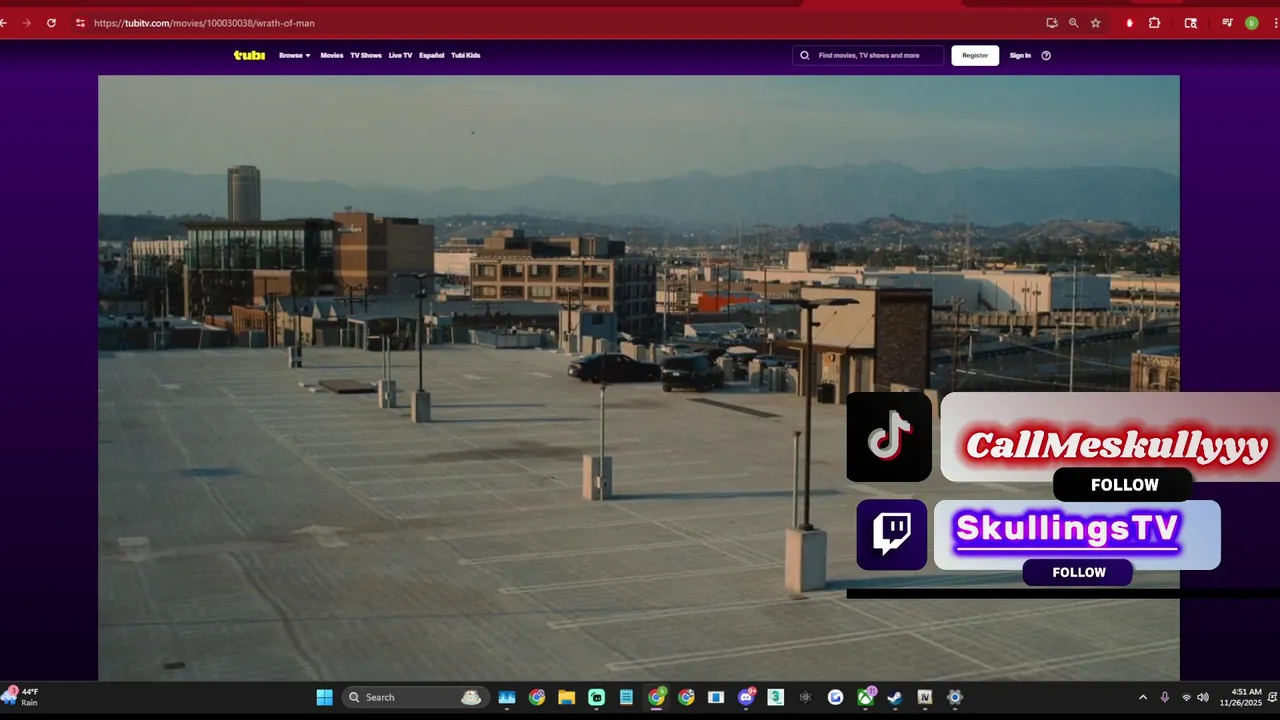The height and width of the screenshot is (720, 1280).
Task: Click the search magnifier icon on Tubi
Action: click(x=805, y=55)
